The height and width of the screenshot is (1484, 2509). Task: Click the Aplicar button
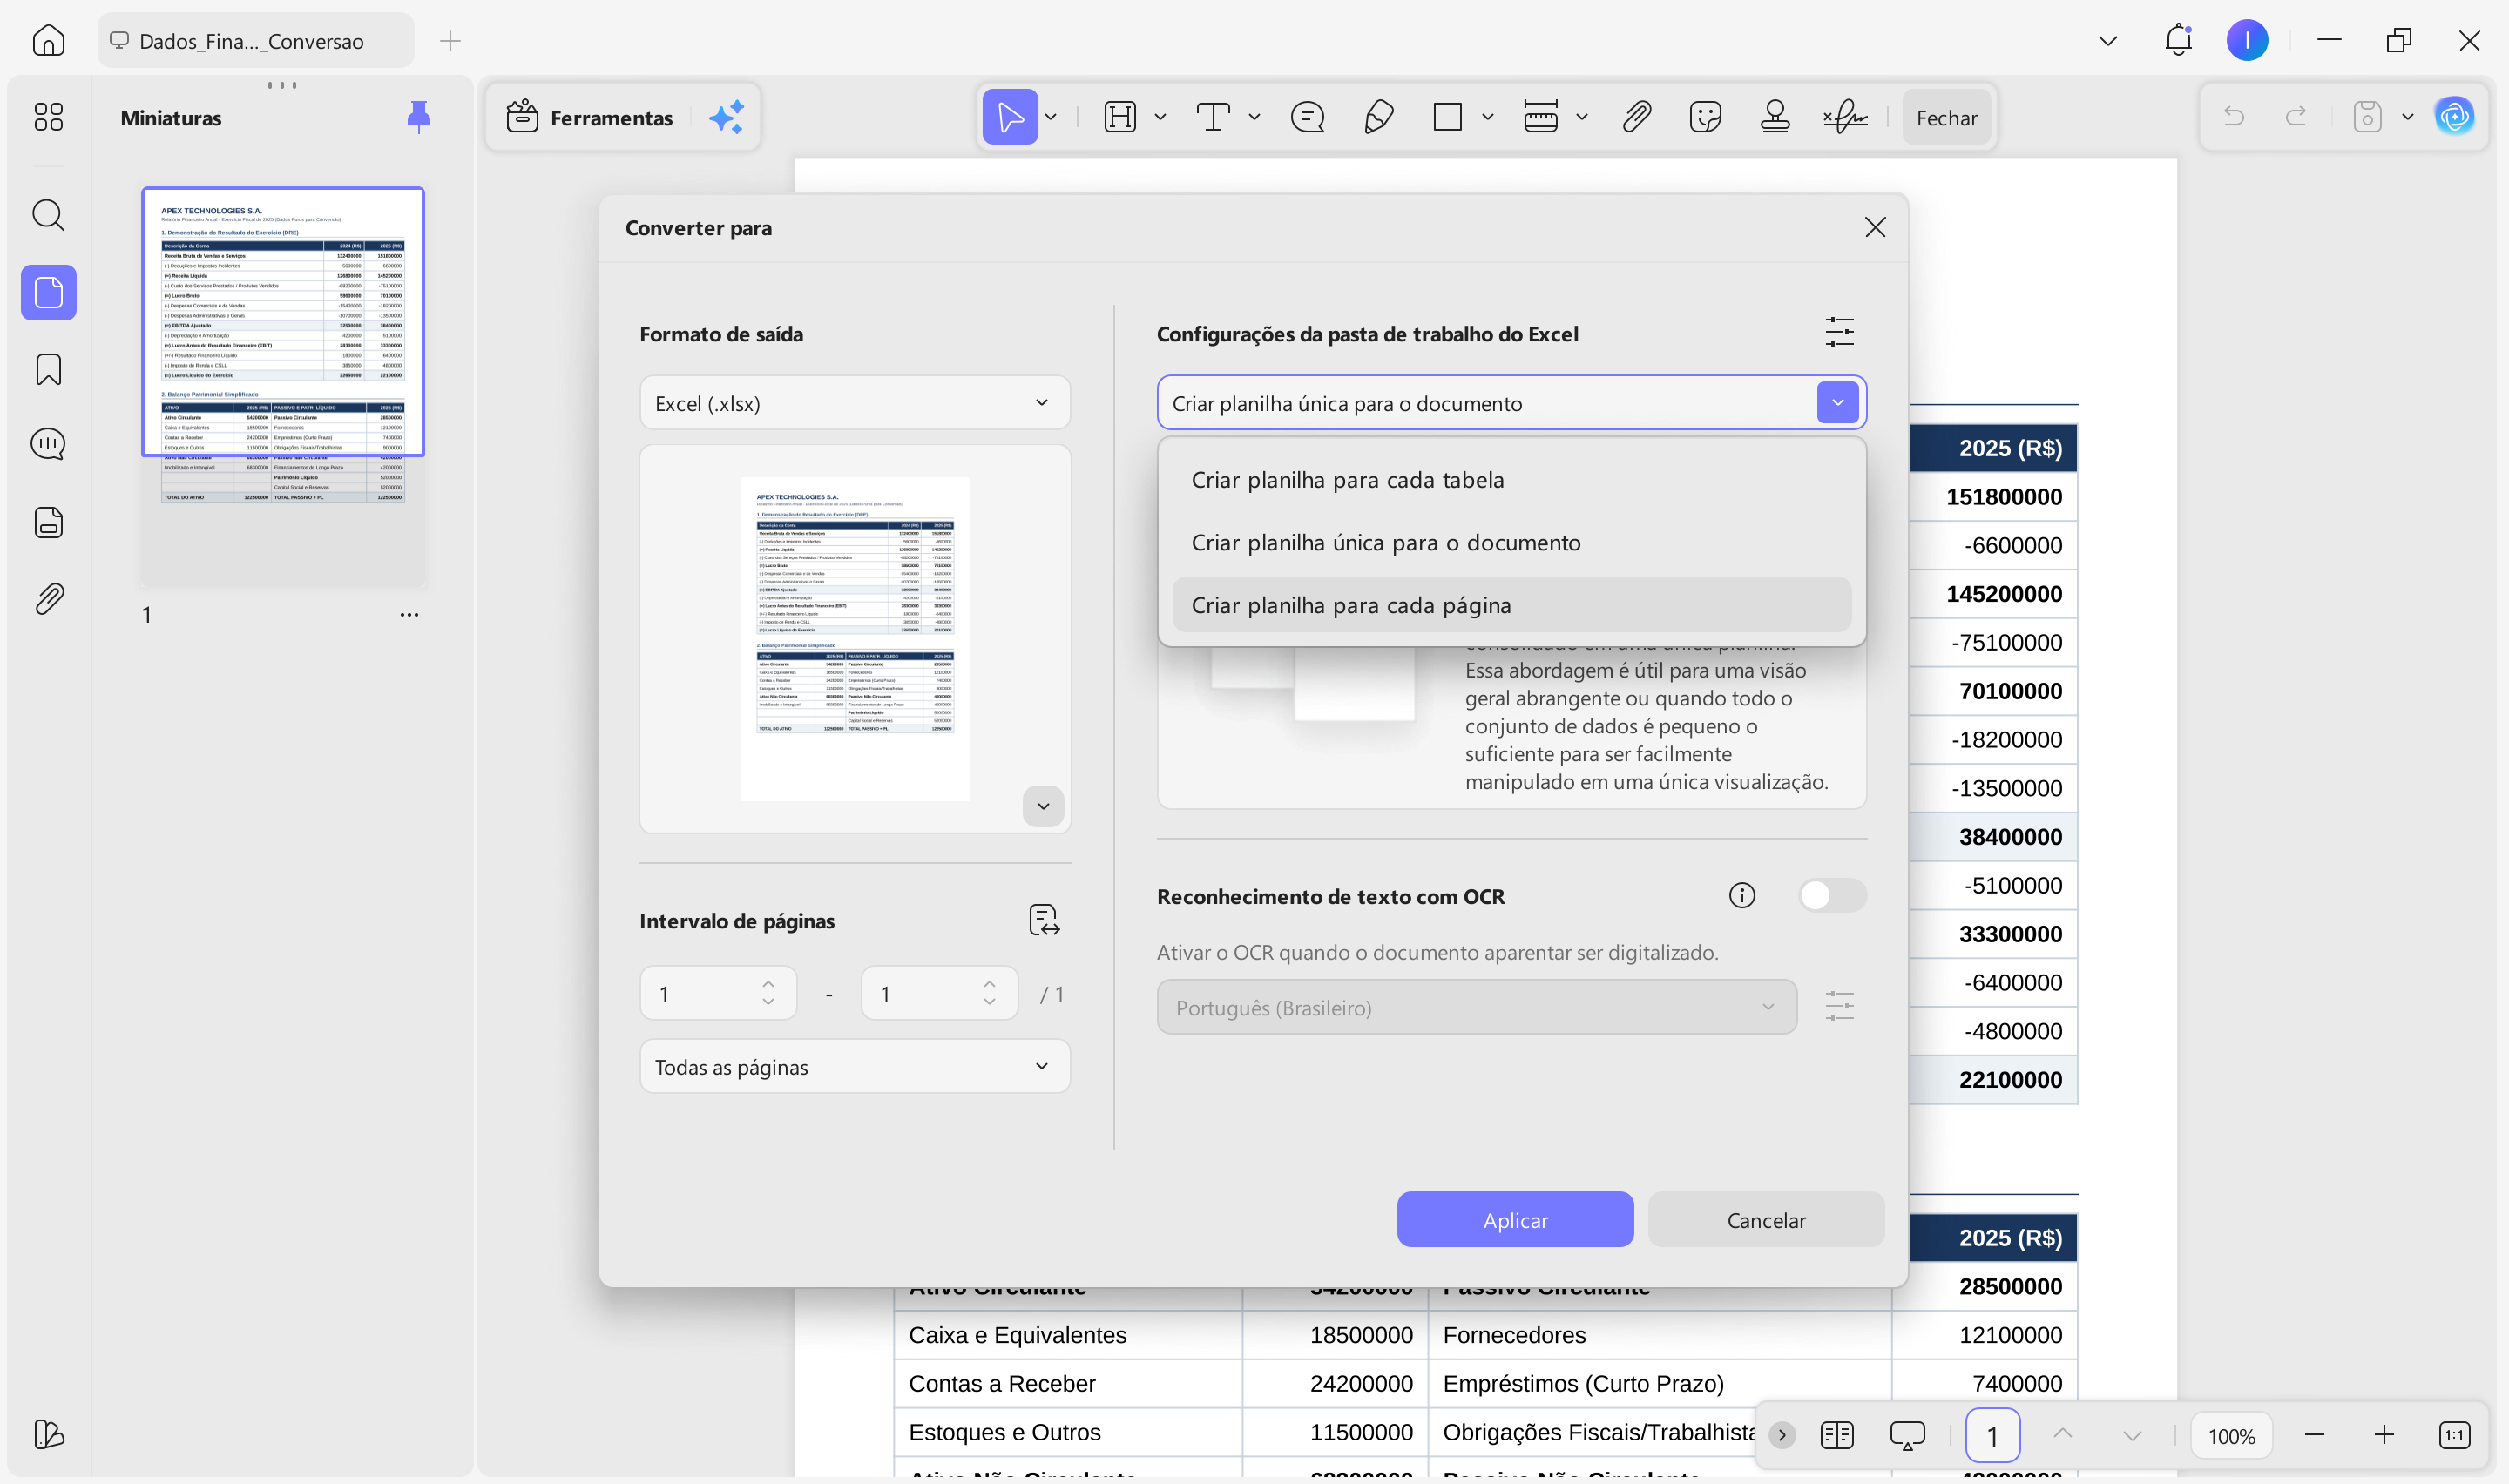click(x=1514, y=1219)
